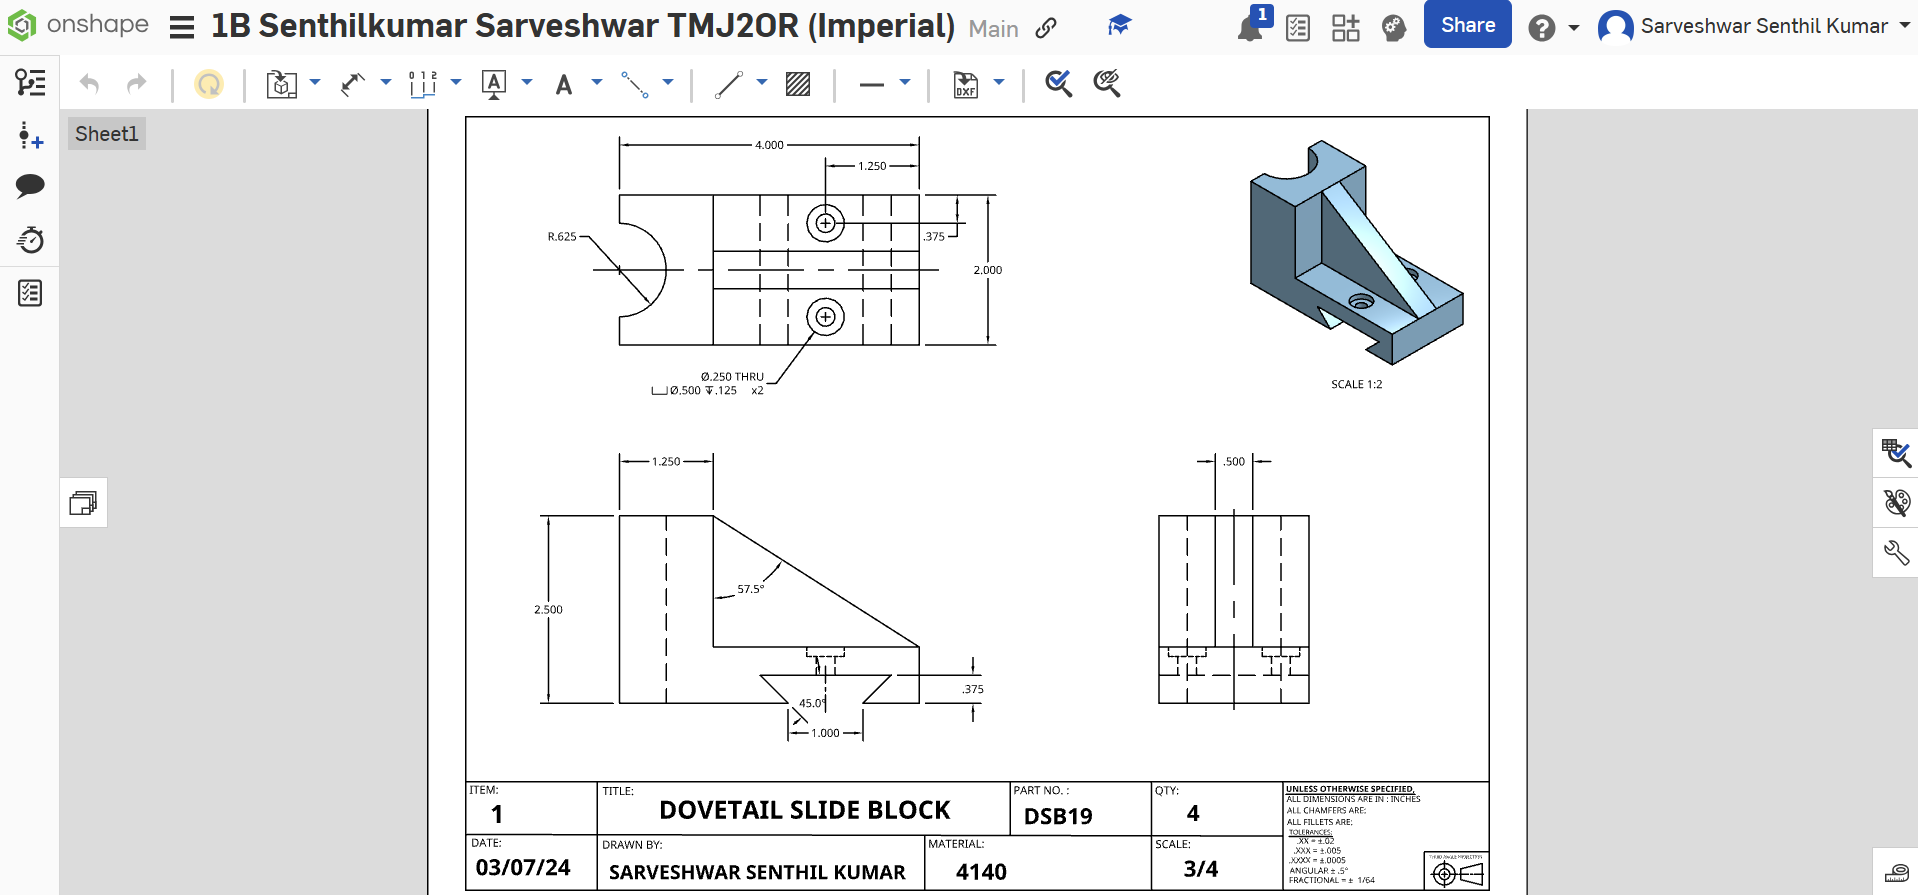Click the Export DXF icon

click(x=965, y=84)
